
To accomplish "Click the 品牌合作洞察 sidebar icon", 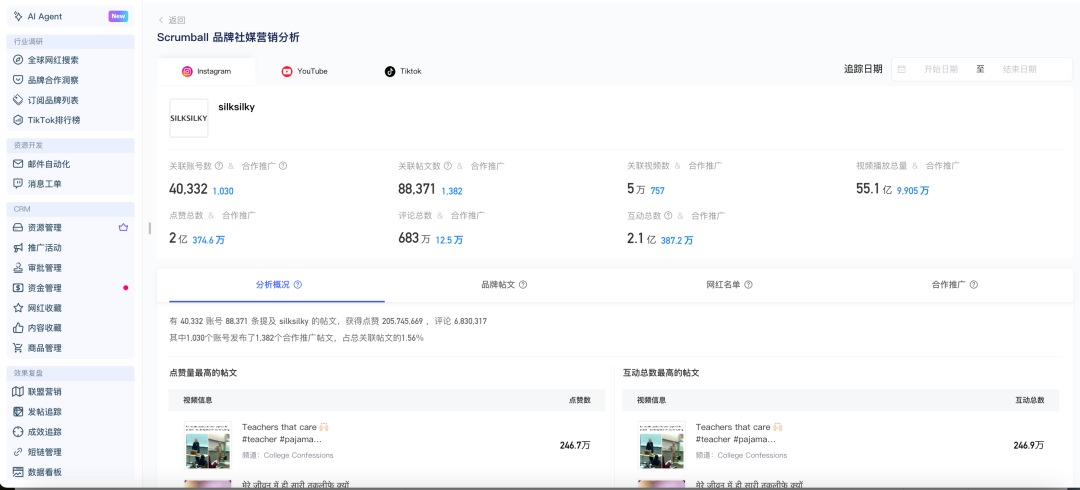I will (x=19, y=80).
